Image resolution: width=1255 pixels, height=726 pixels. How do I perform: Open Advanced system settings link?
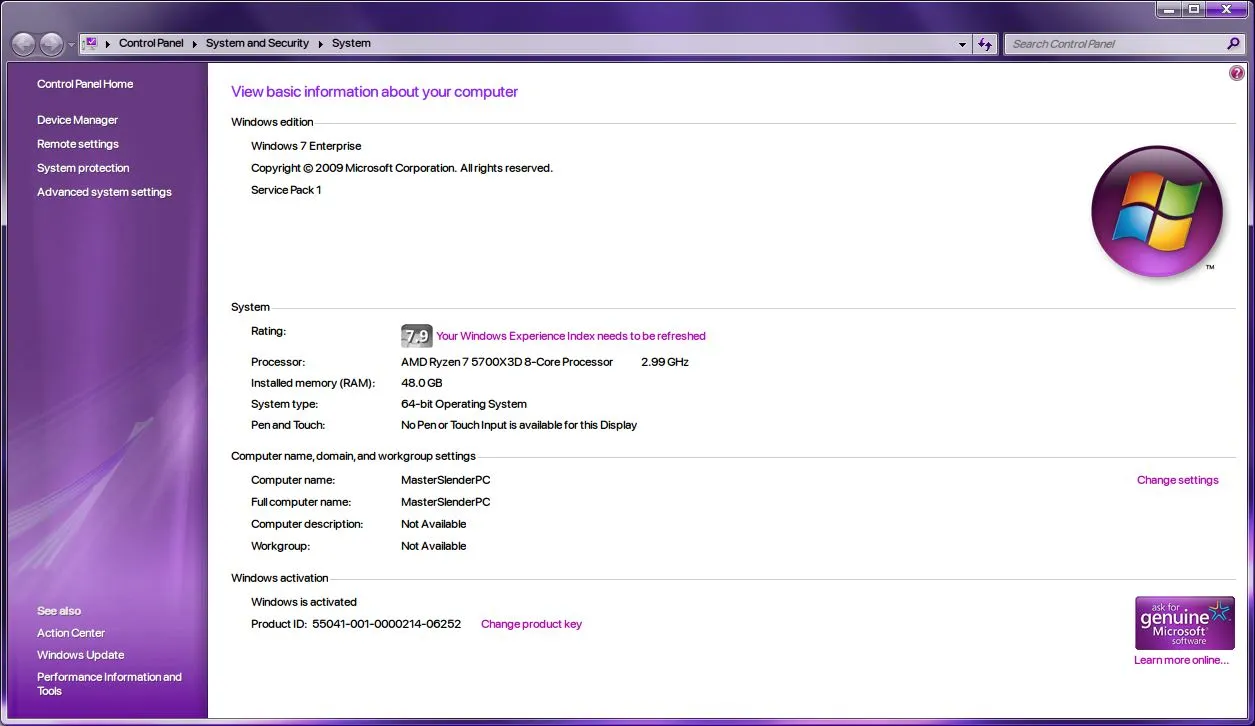[x=104, y=192]
